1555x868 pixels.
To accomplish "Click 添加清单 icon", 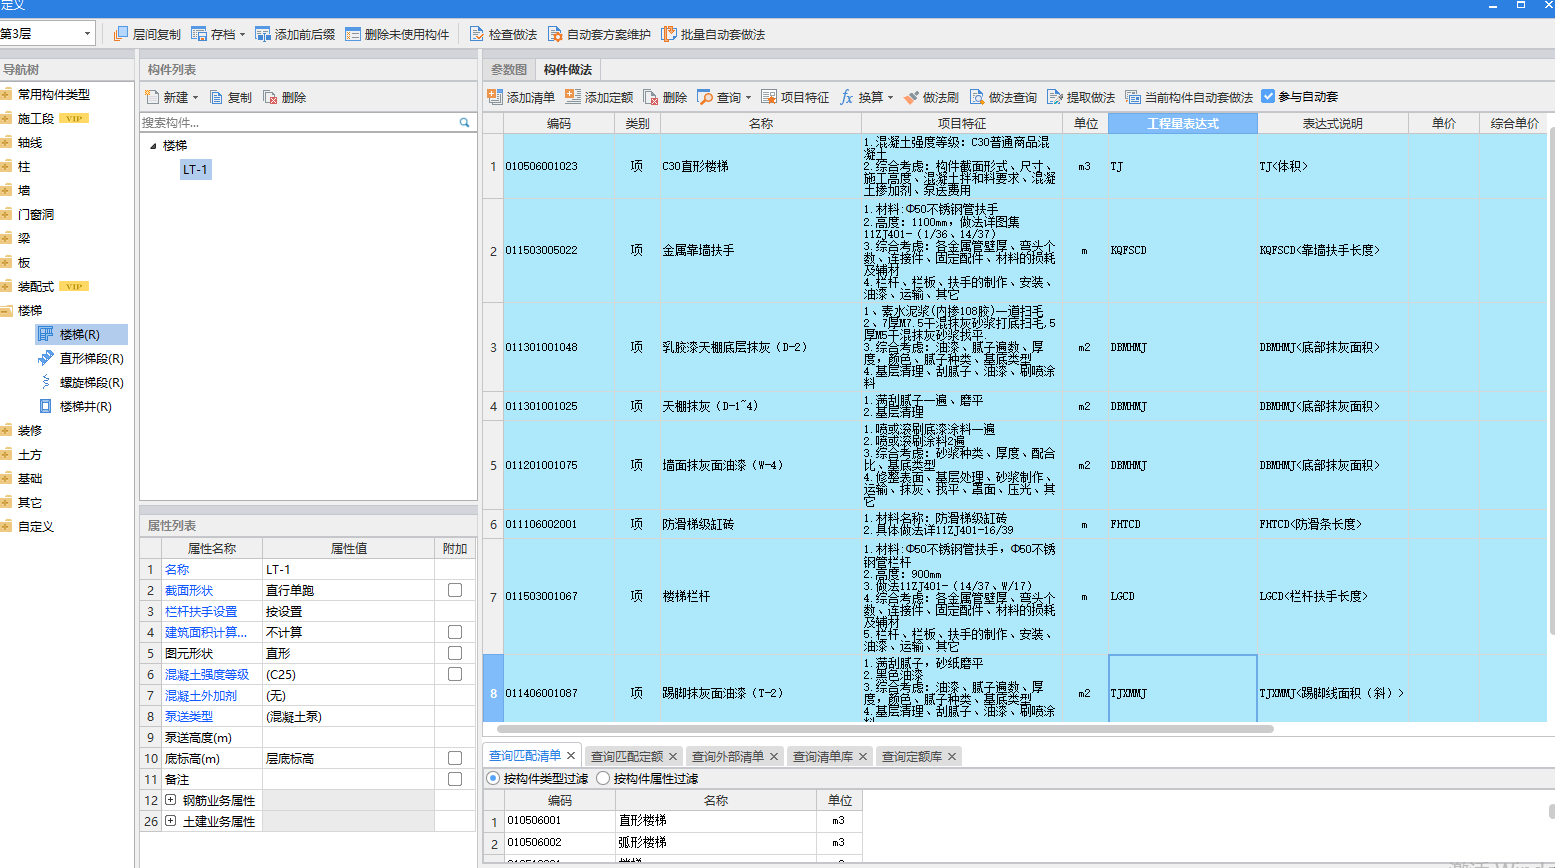I will [495, 97].
